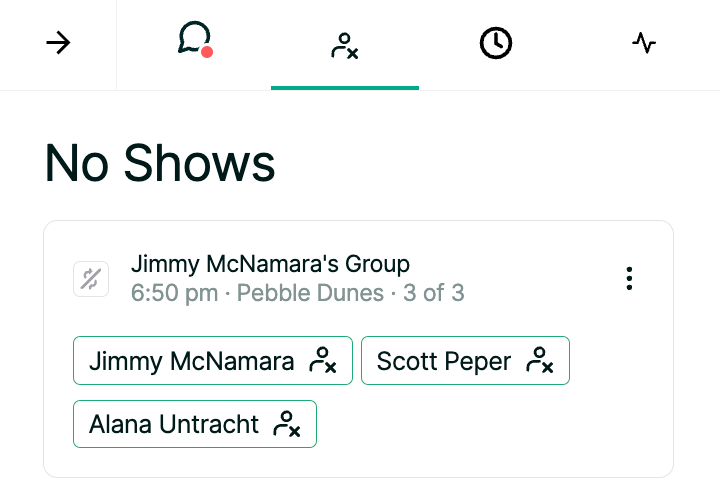Click the Scott Peper player chip
This screenshot has width=720, height=504.
pos(443,361)
